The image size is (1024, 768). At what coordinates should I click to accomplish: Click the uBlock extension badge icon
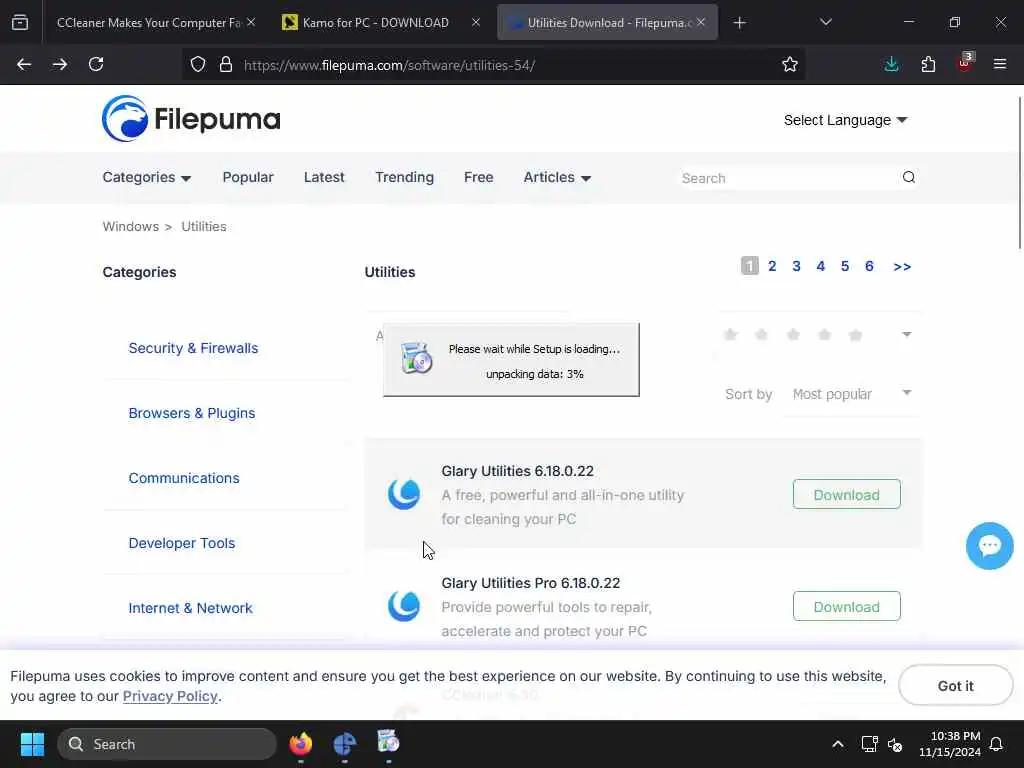[965, 63]
